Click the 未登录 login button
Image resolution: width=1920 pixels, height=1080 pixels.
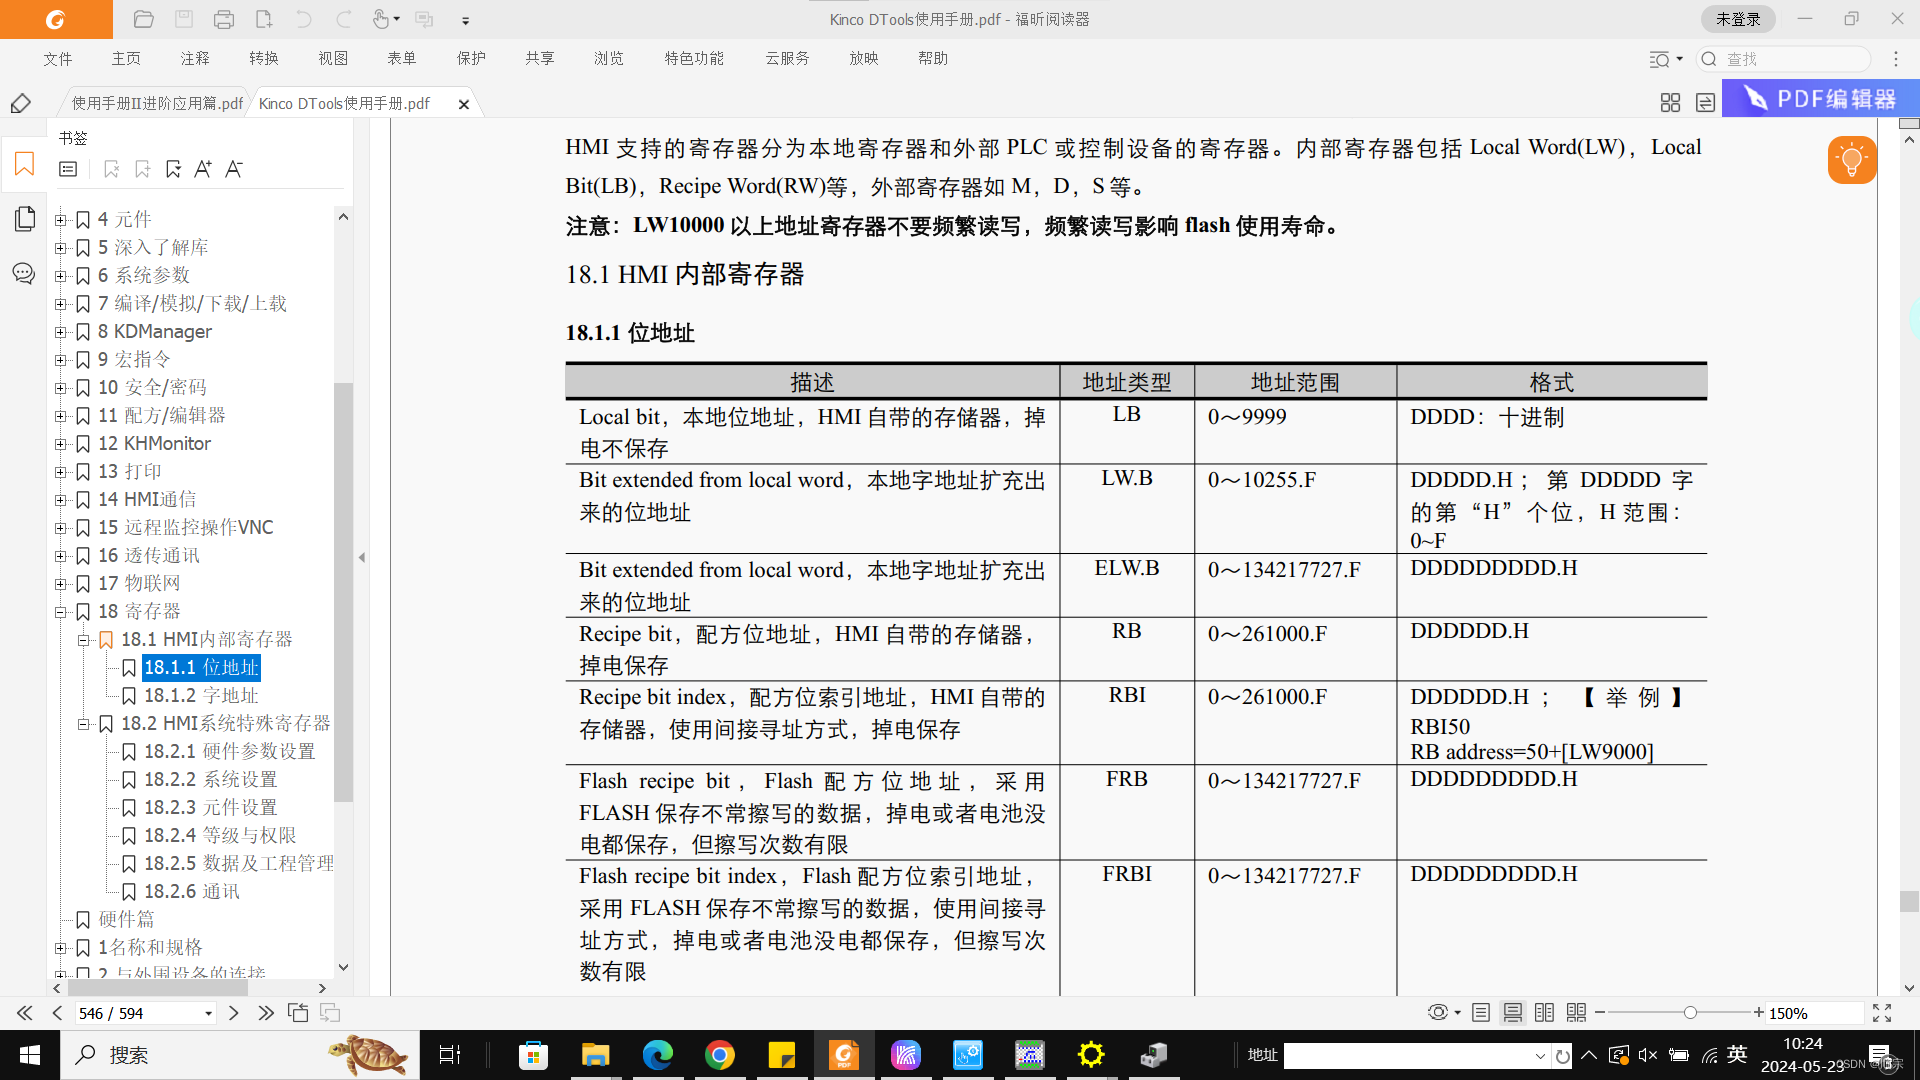click(x=1738, y=19)
